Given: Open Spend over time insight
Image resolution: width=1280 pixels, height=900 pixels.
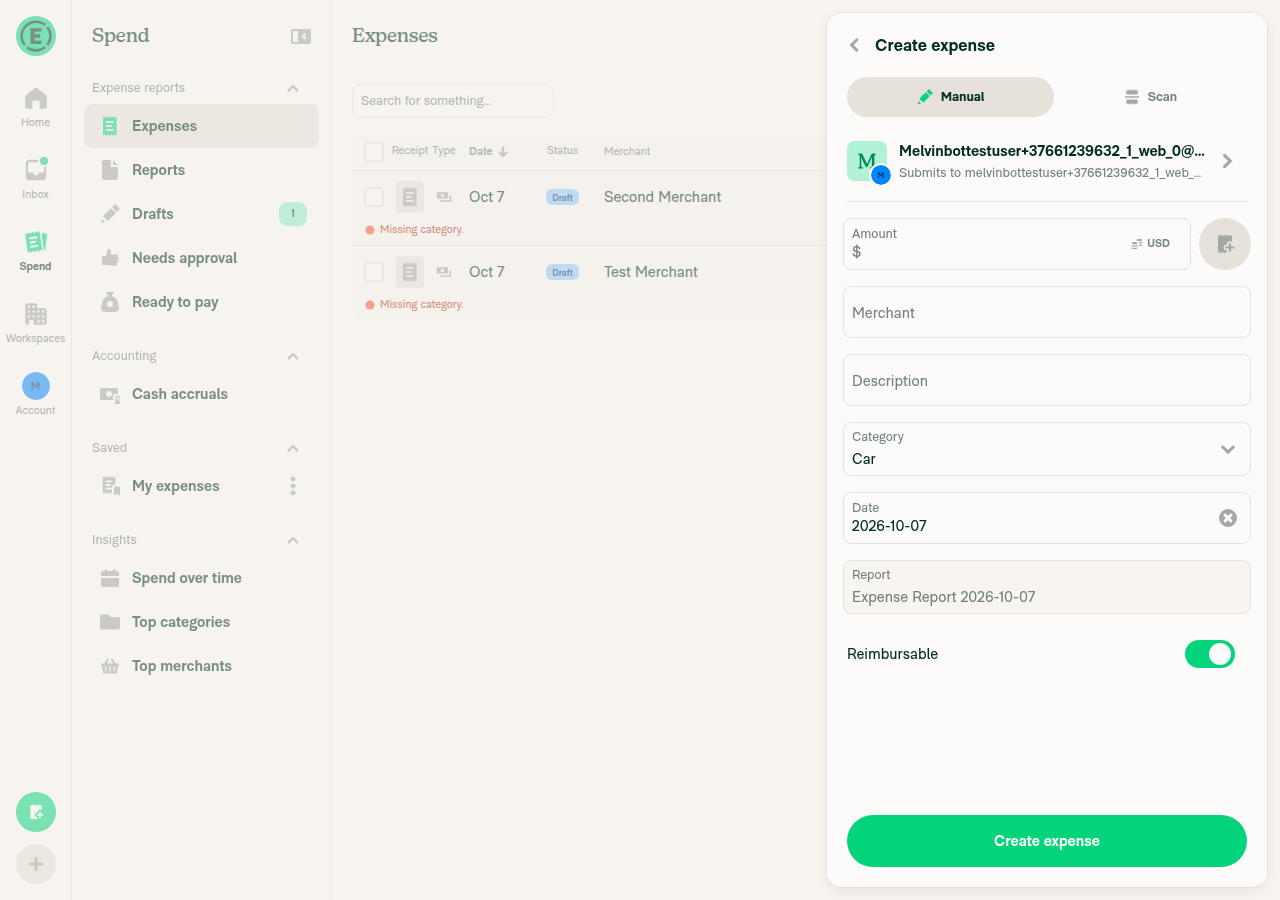Looking at the screenshot, I should (201, 578).
